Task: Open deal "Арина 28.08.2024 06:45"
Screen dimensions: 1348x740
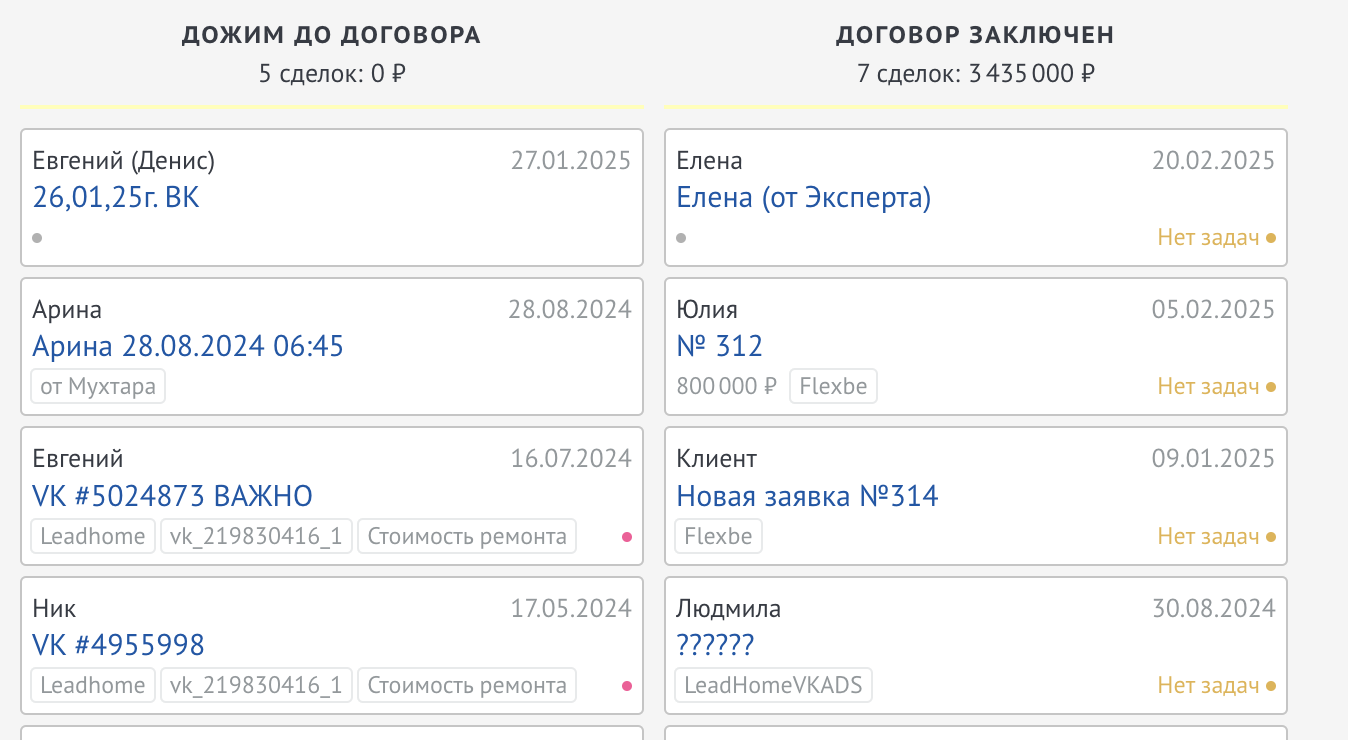Action: click(188, 347)
